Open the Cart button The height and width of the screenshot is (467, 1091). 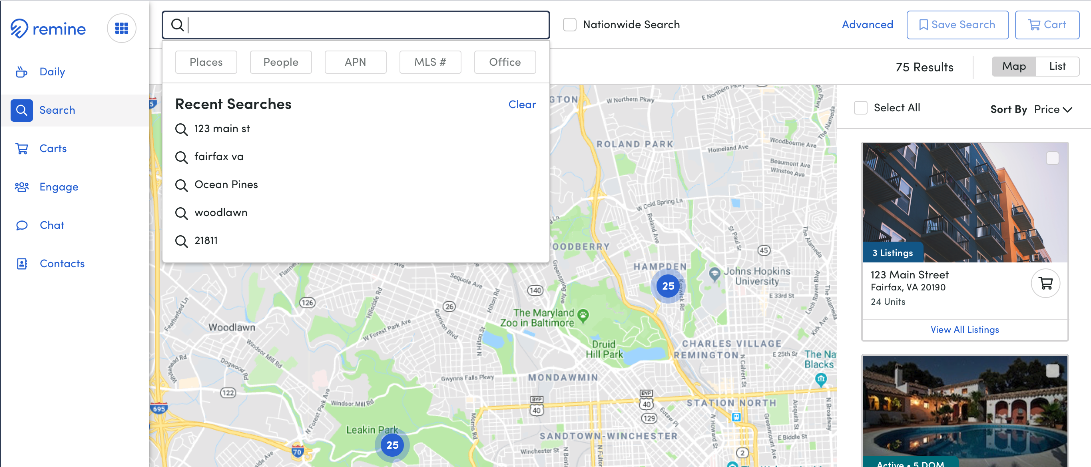pyautogui.click(x=1047, y=24)
